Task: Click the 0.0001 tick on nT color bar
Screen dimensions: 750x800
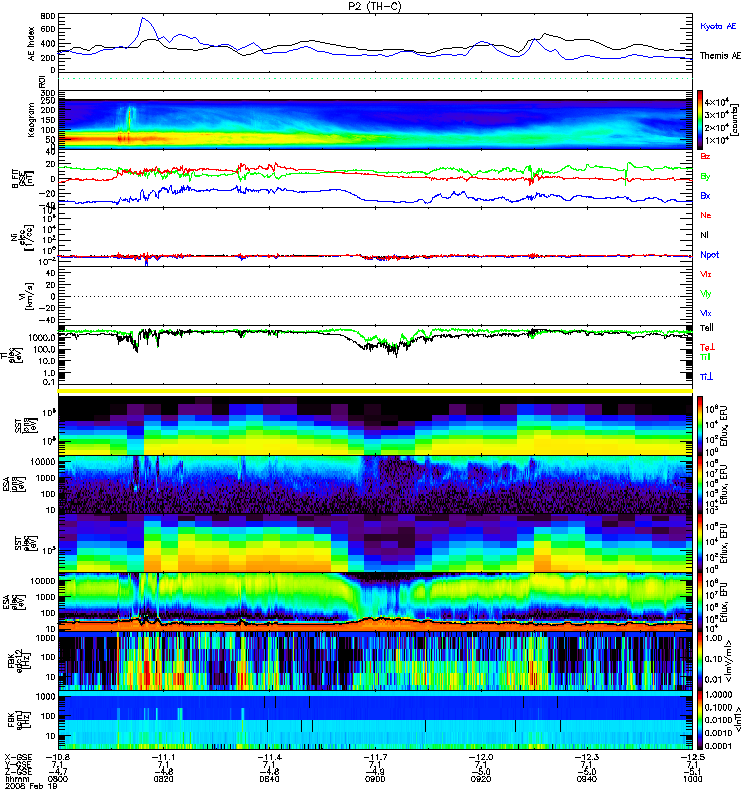Action: [x=719, y=746]
